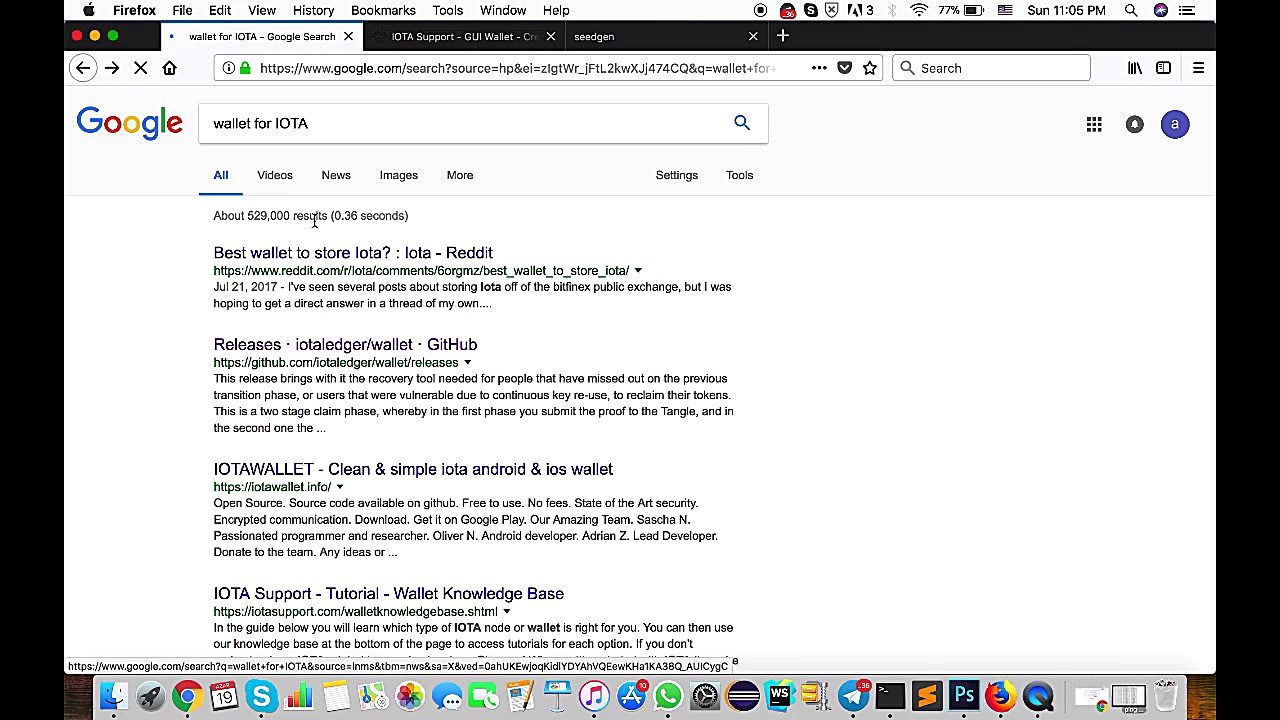Viewport: 1280px width, 720px height.
Task: Close the 'wallet for IOTA' tab
Action: click(x=348, y=36)
